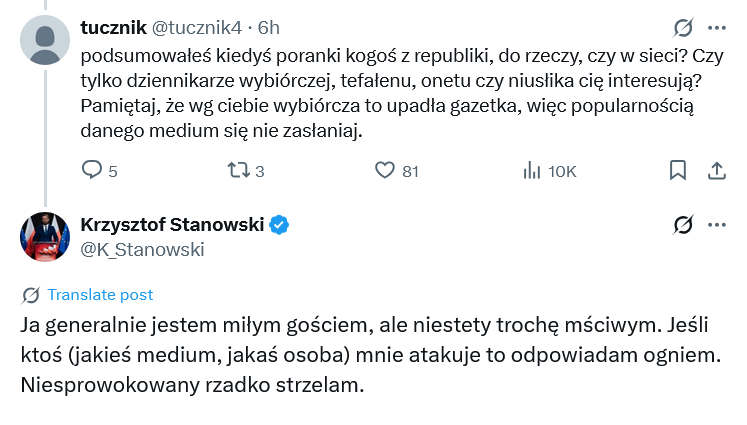747x425 pixels.
Task: Click Stanowski's post text body
Action: coord(370,355)
